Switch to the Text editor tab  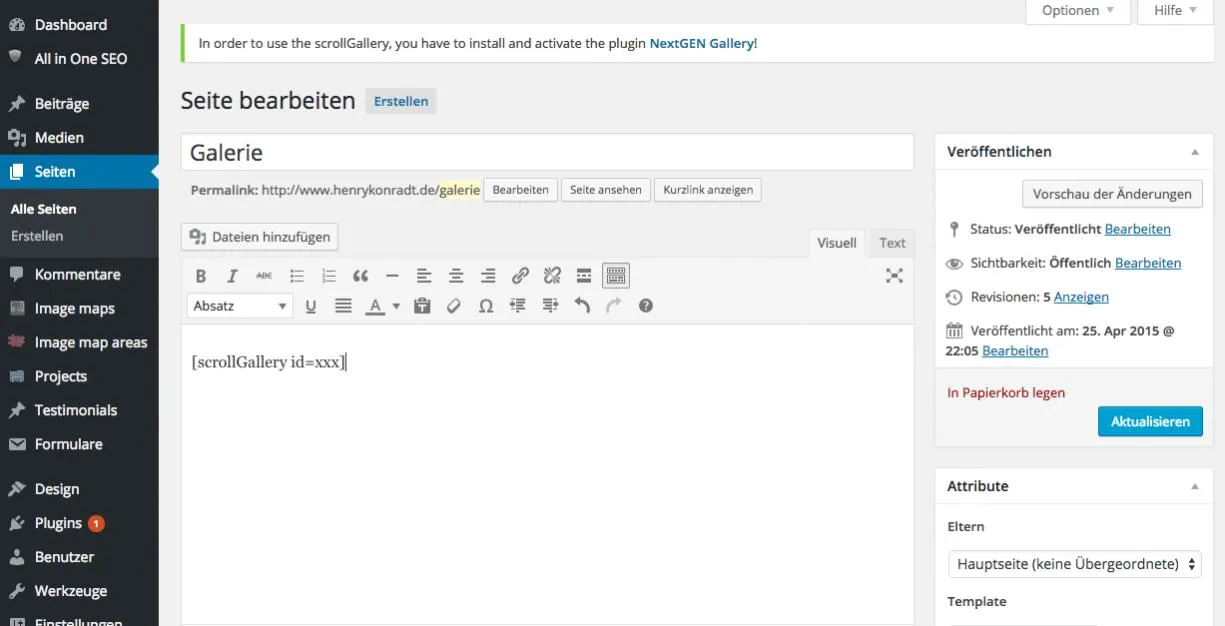[x=892, y=243]
